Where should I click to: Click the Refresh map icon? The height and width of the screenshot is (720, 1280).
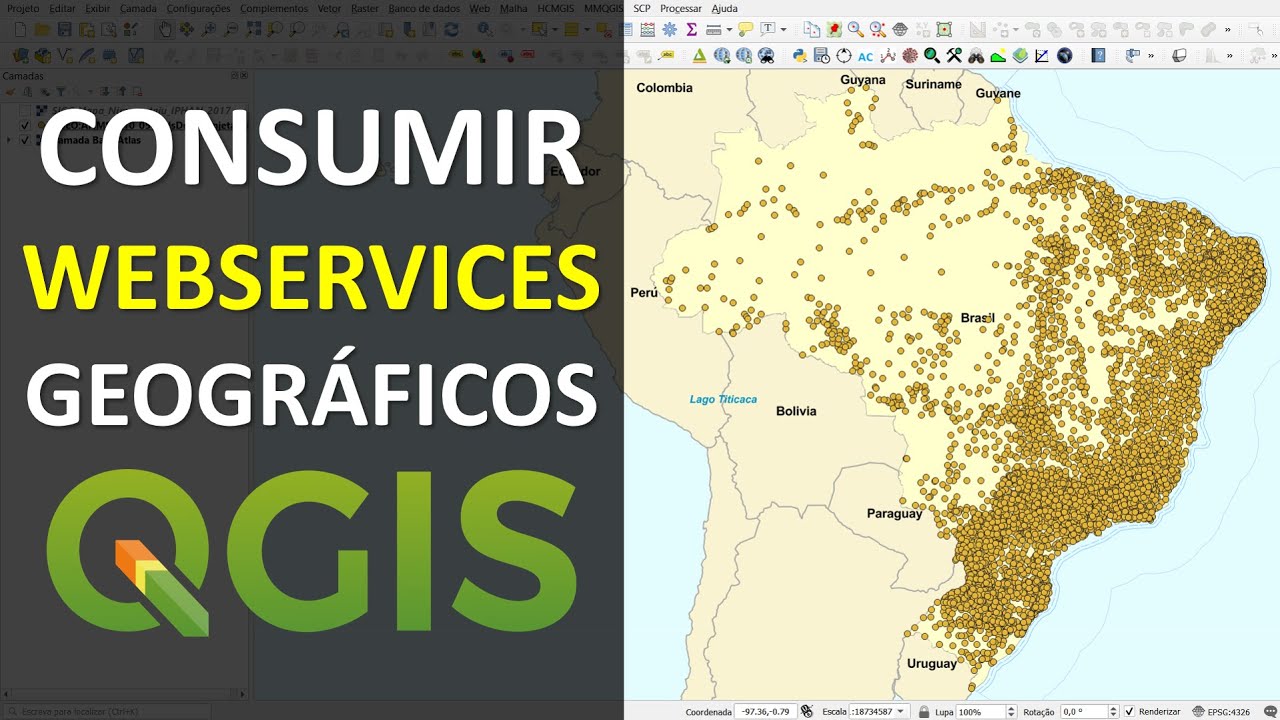(451, 30)
